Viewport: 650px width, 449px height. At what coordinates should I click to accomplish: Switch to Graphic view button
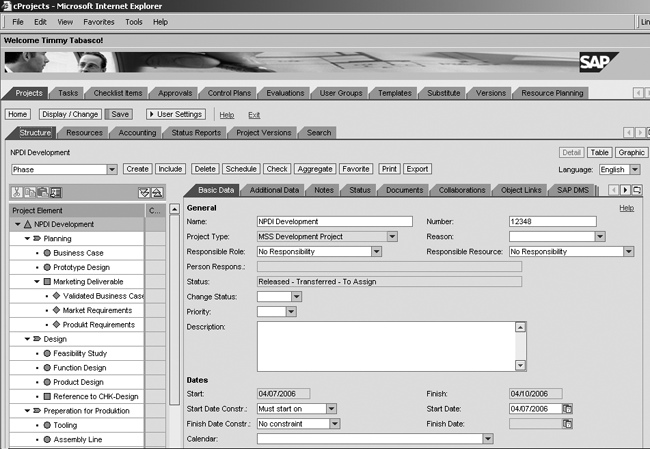[631, 153]
